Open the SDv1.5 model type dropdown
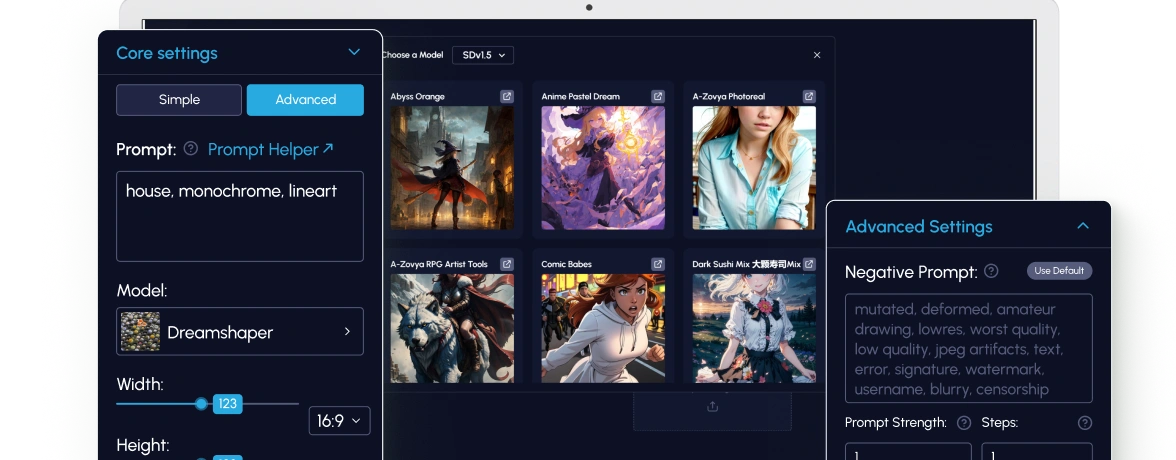1176x460 pixels. click(483, 55)
